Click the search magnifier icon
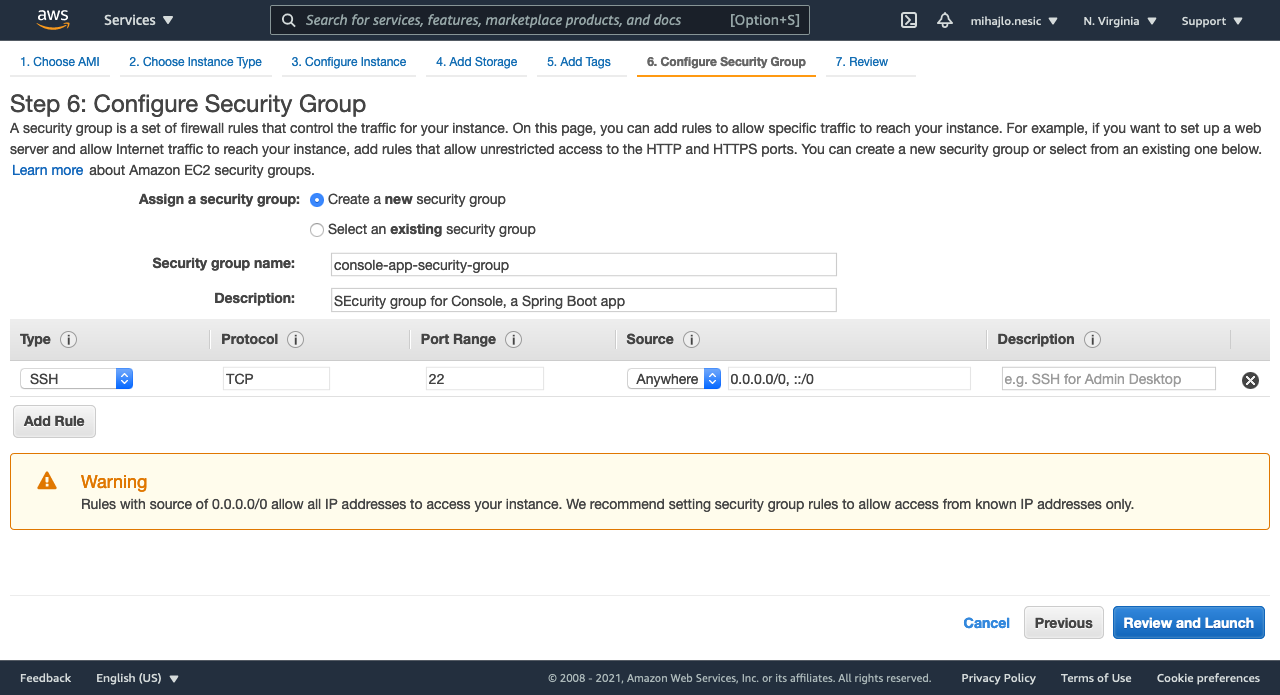The width and height of the screenshot is (1280, 695). coord(288,20)
